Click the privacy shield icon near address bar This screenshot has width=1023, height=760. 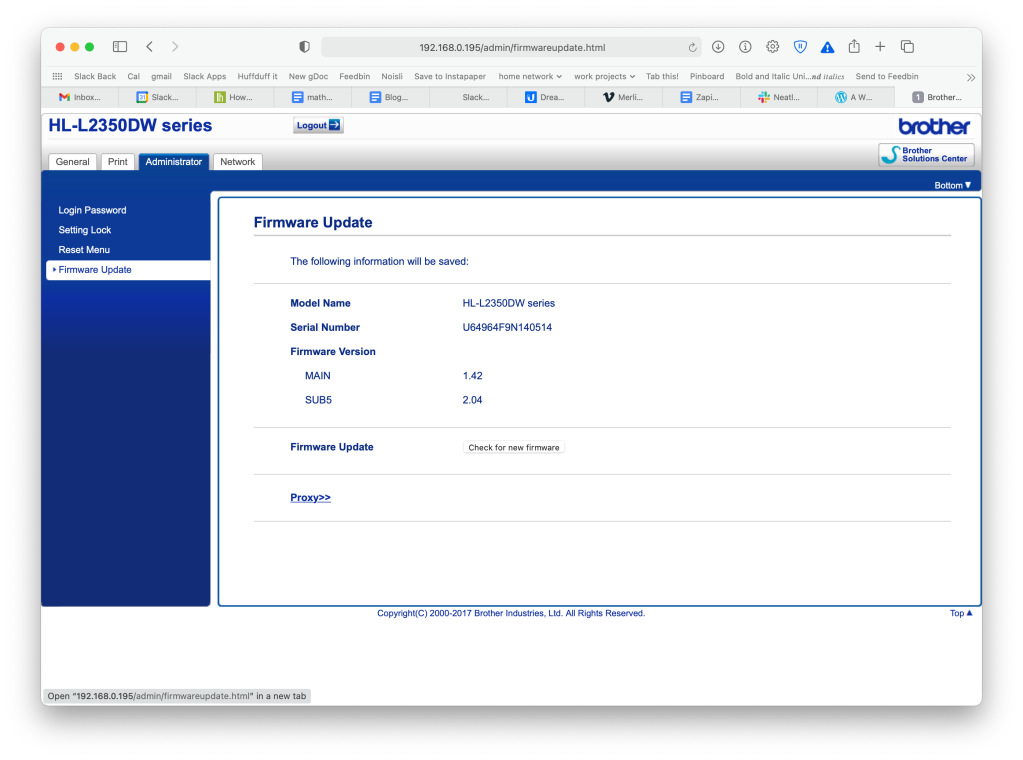click(304, 47)
